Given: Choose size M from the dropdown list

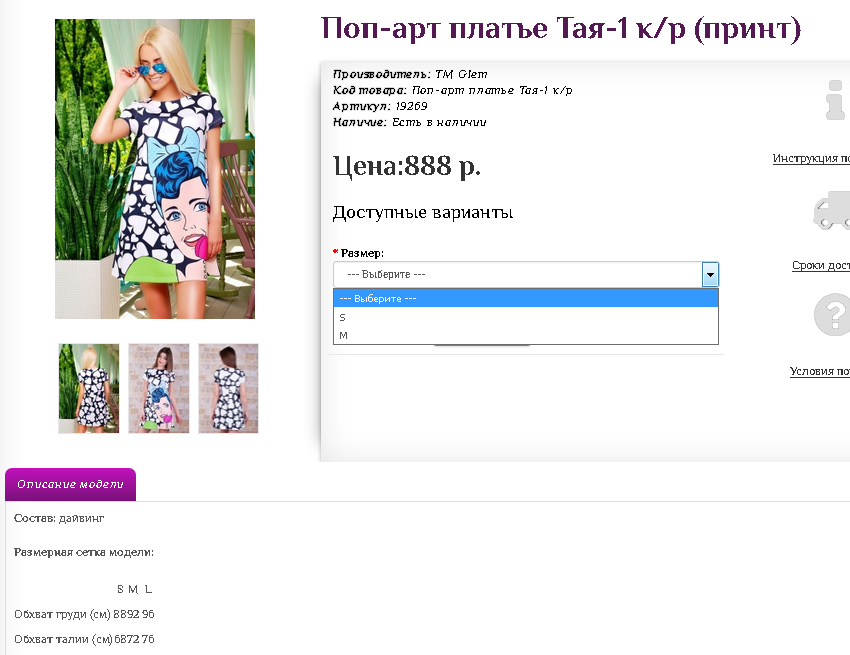Looking at the screenshot, I should tap(526, 335).
